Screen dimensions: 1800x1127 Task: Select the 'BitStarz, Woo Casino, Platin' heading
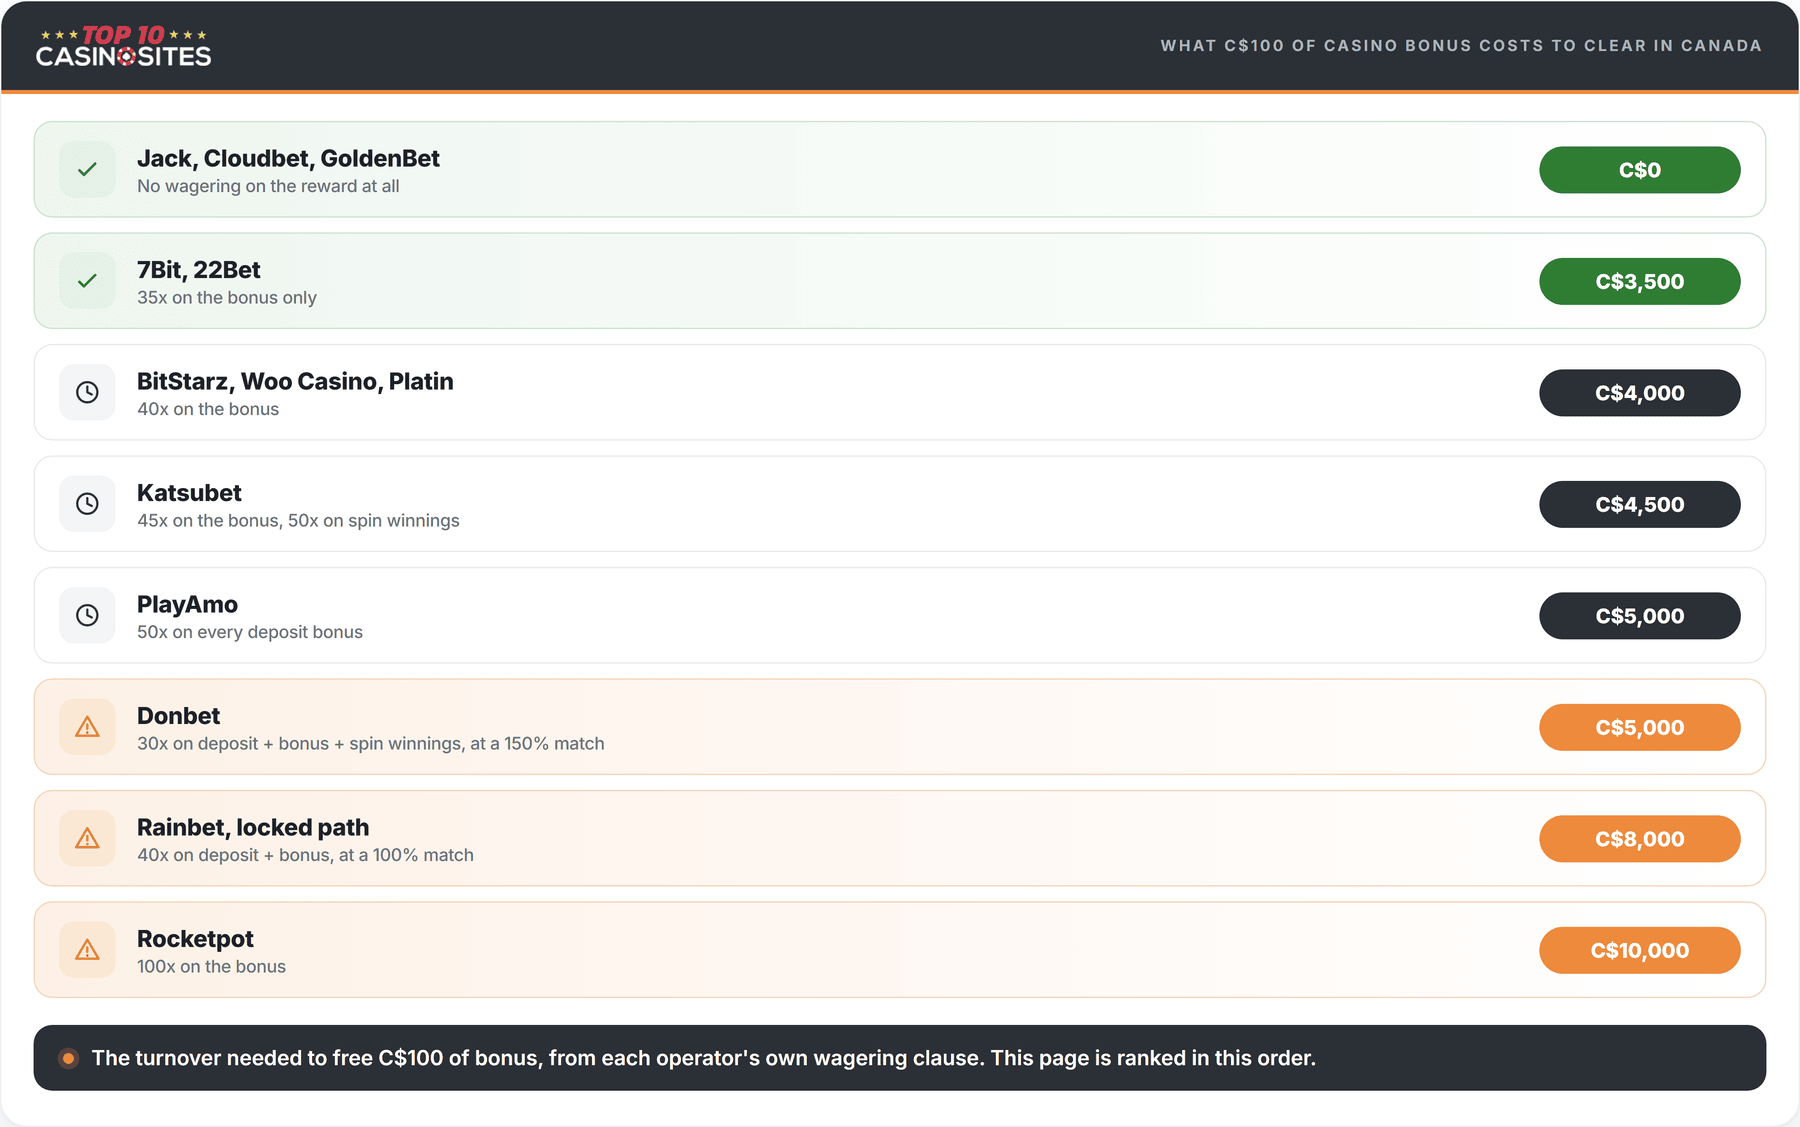(x=295, y=381)
